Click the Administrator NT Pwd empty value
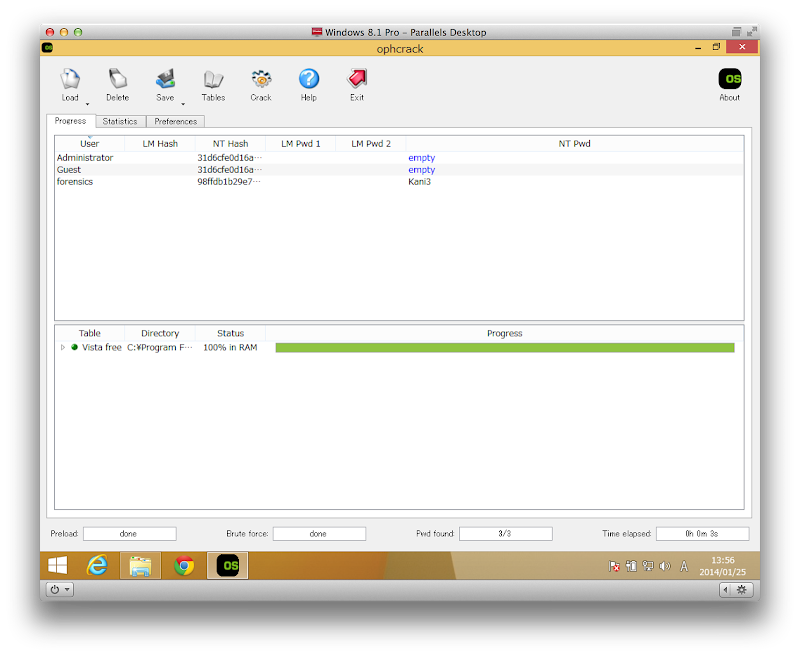The width and height of the screenshot is (800, 656). 421,158
